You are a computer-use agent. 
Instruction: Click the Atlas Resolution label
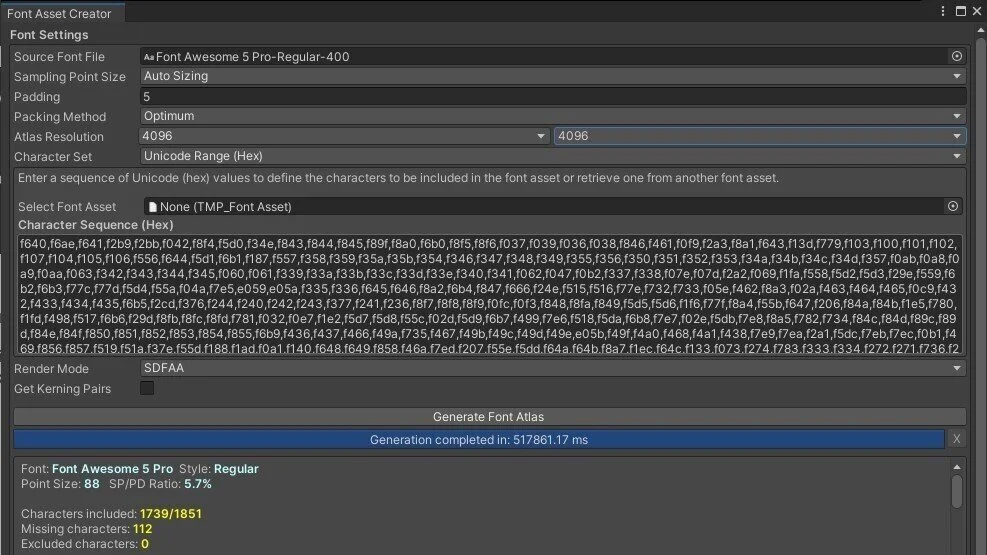[59, 137]
